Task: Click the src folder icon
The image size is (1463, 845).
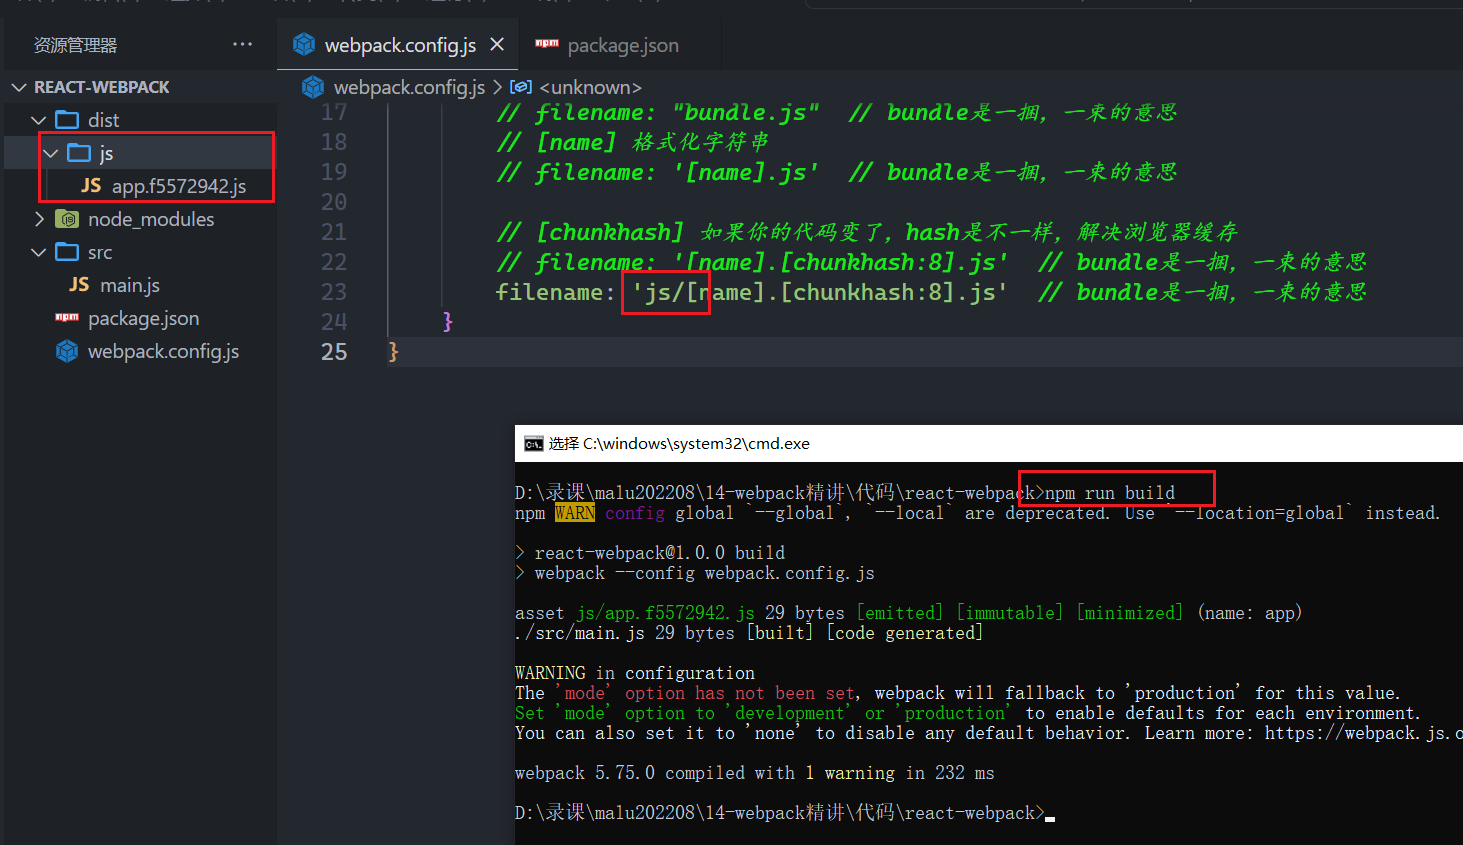Action: tap(67, 252)
